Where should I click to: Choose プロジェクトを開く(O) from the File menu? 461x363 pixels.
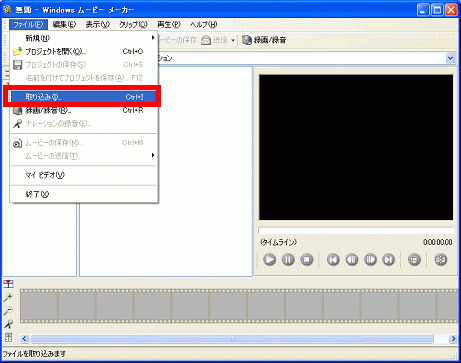(x=84, y=51)
